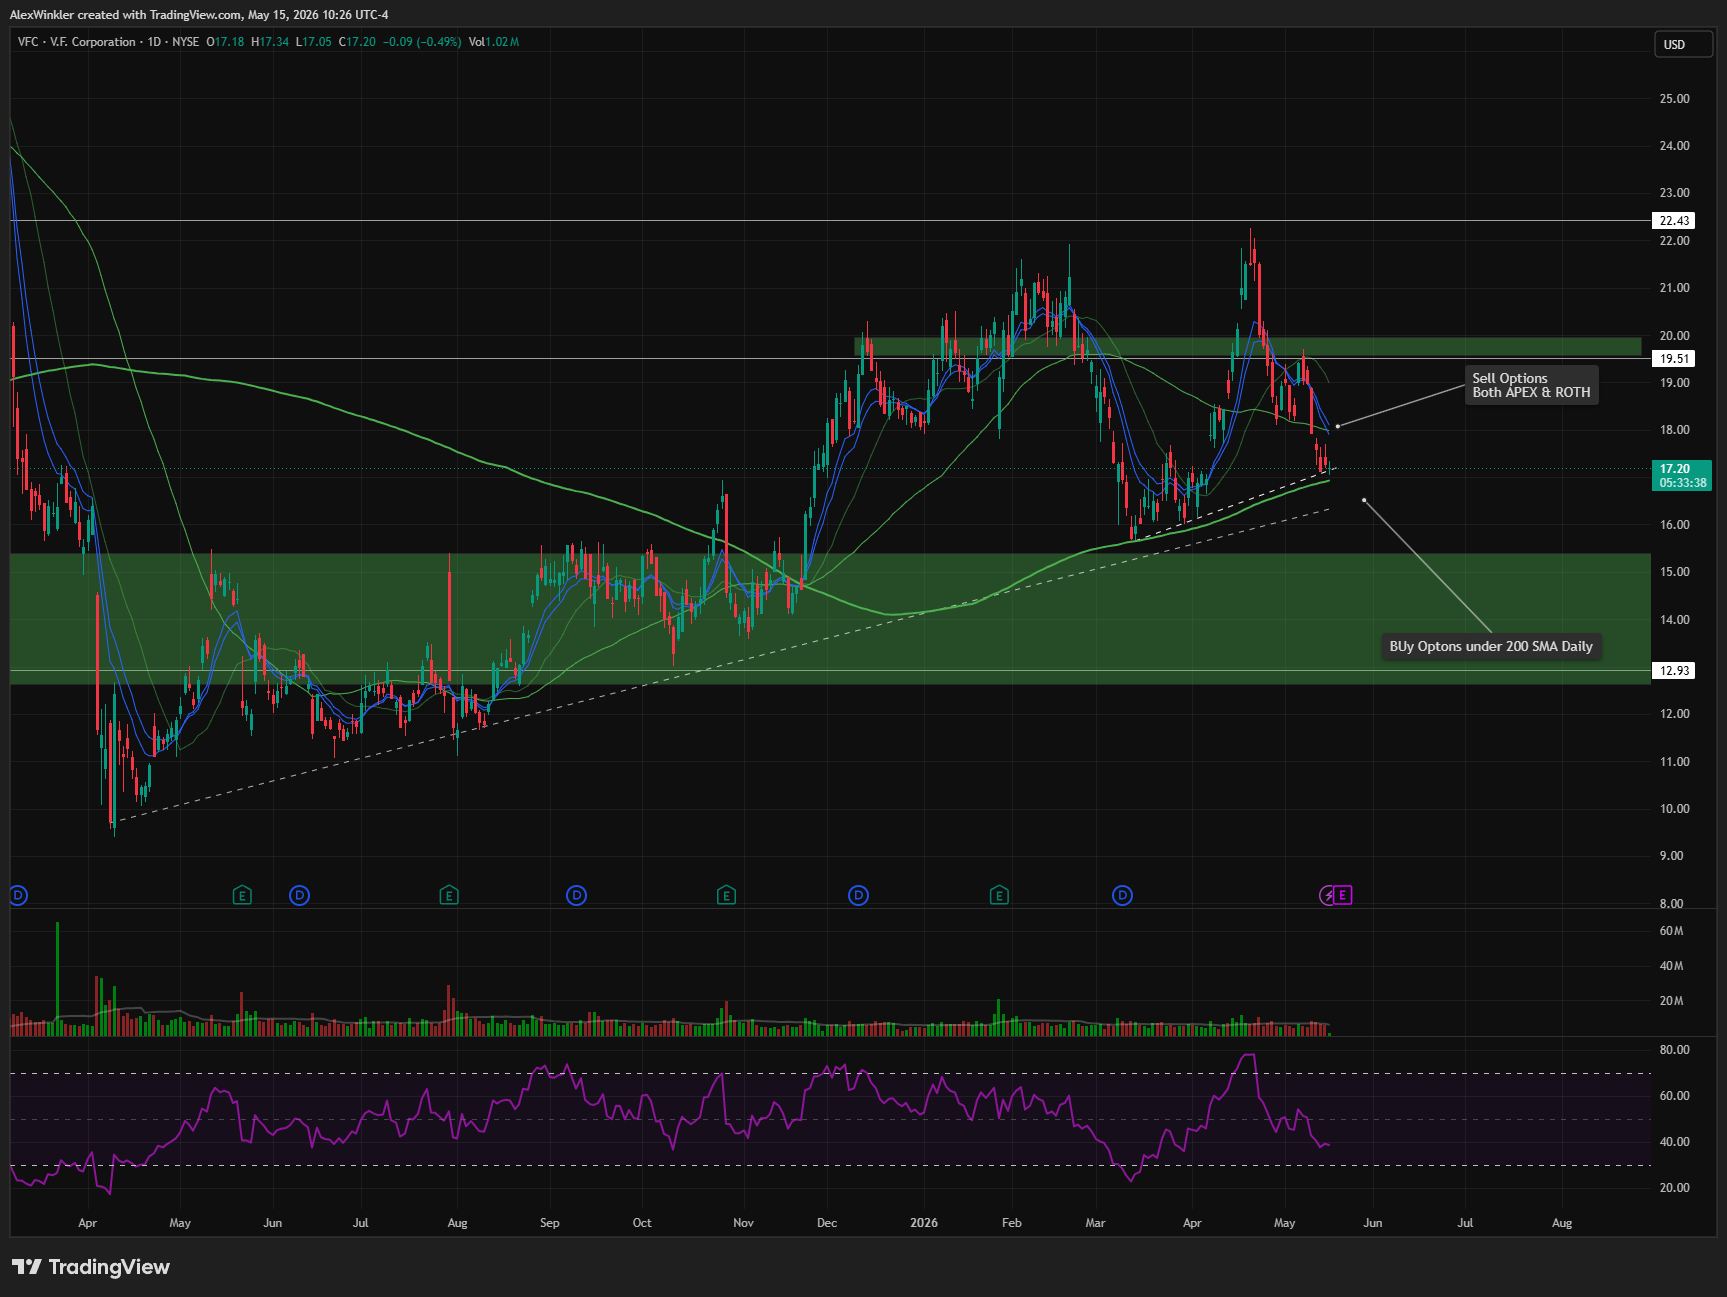The image size is (1727, 1297).
Task: Click the 25.00 price axis label
Action: (1675, 99)
